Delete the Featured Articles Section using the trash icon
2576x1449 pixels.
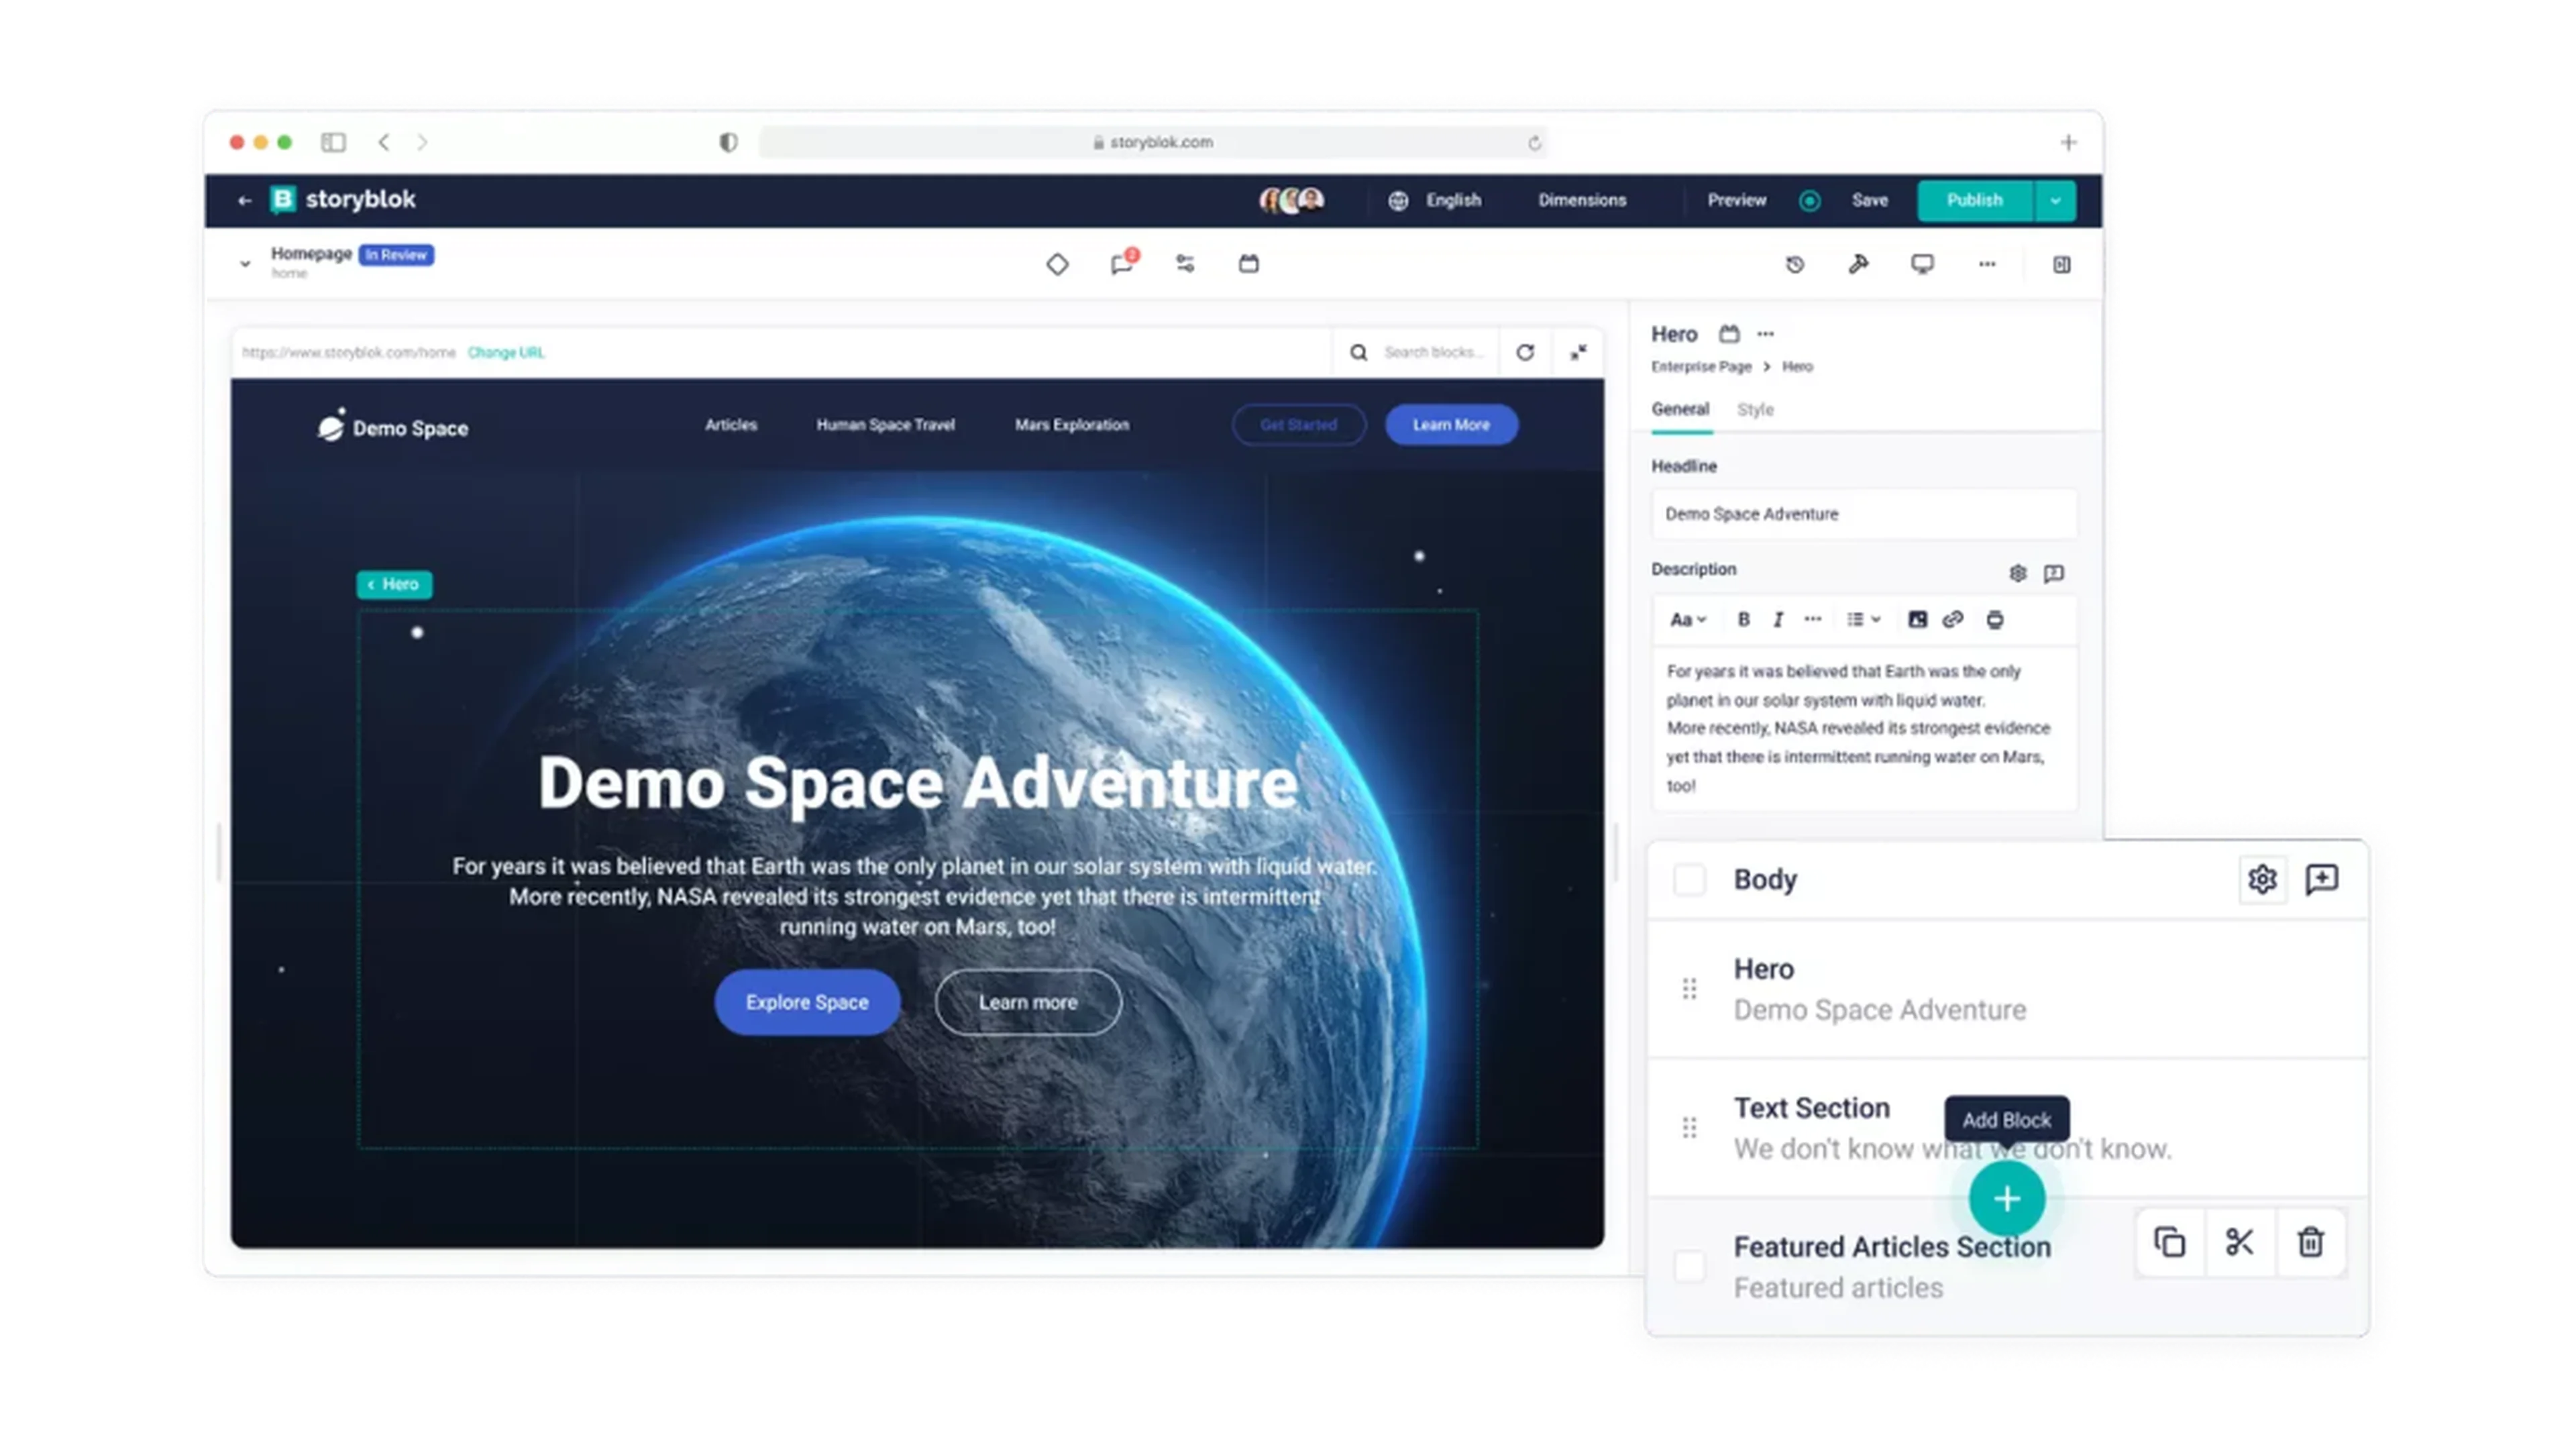tap(2311, 1242)
